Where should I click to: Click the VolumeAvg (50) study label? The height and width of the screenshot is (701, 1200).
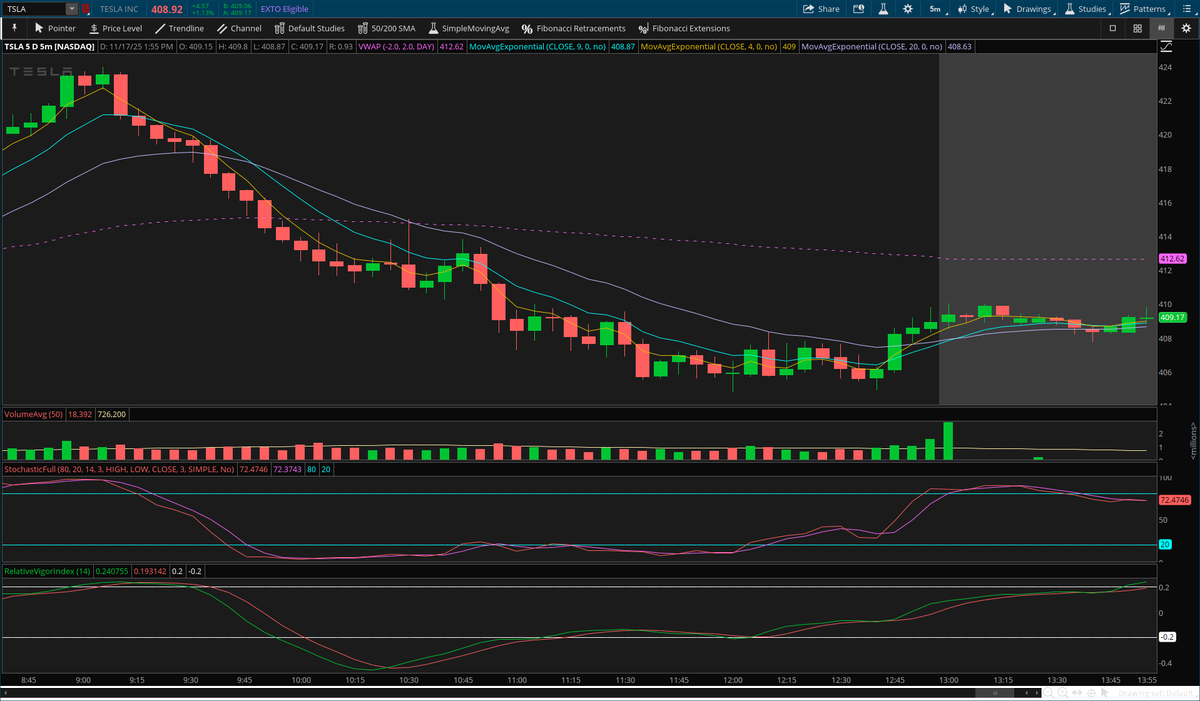point(33,414)
